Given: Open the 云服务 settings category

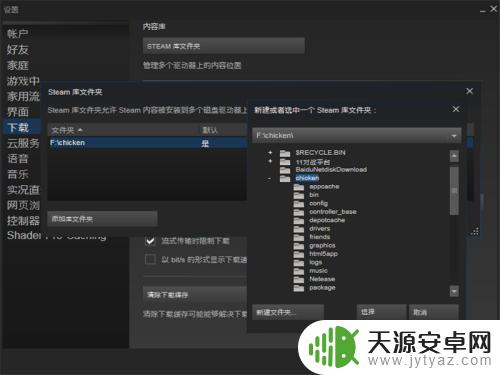Looking at the screenshot, I should tap(23, 143).
